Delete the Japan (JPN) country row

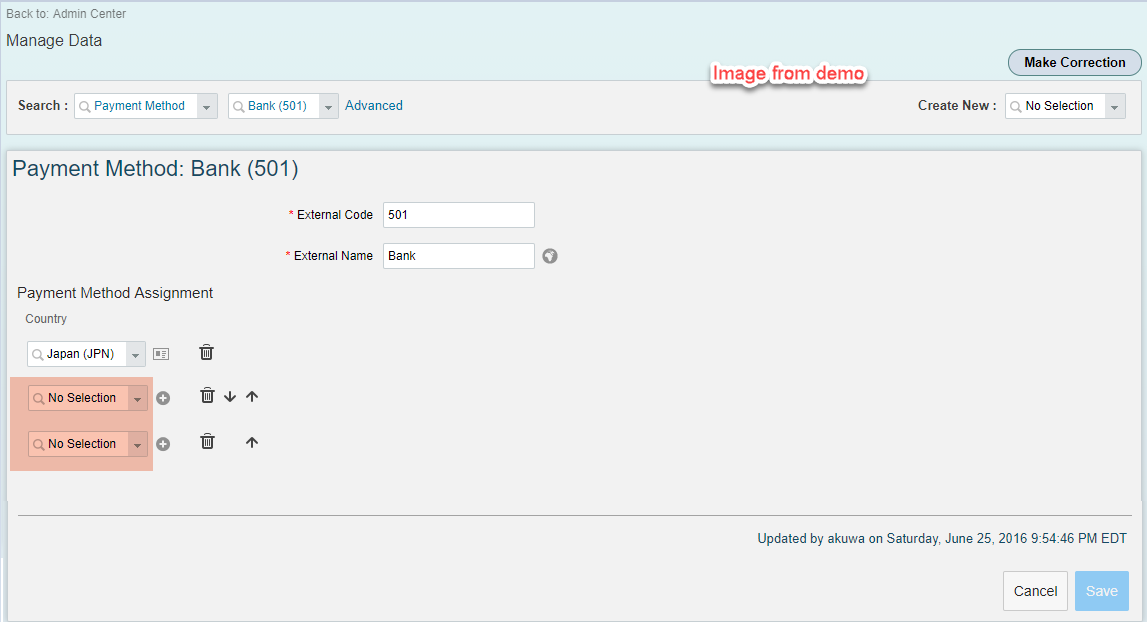tap(207, 353)
